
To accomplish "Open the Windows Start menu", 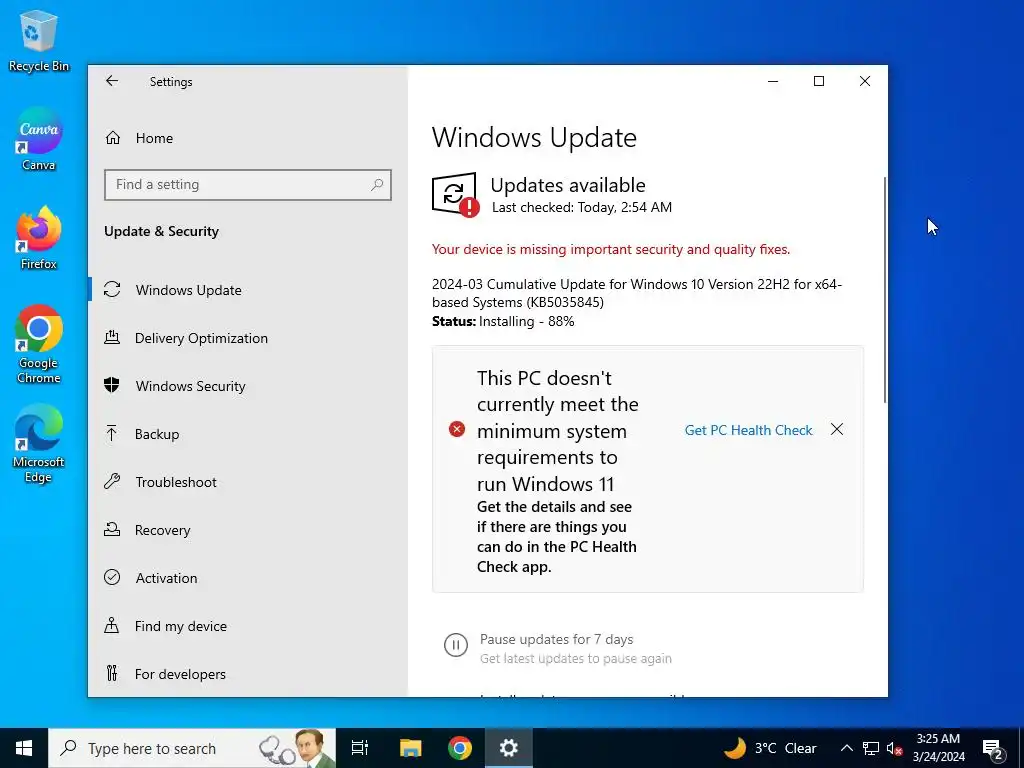I will [x=24, y=748].
